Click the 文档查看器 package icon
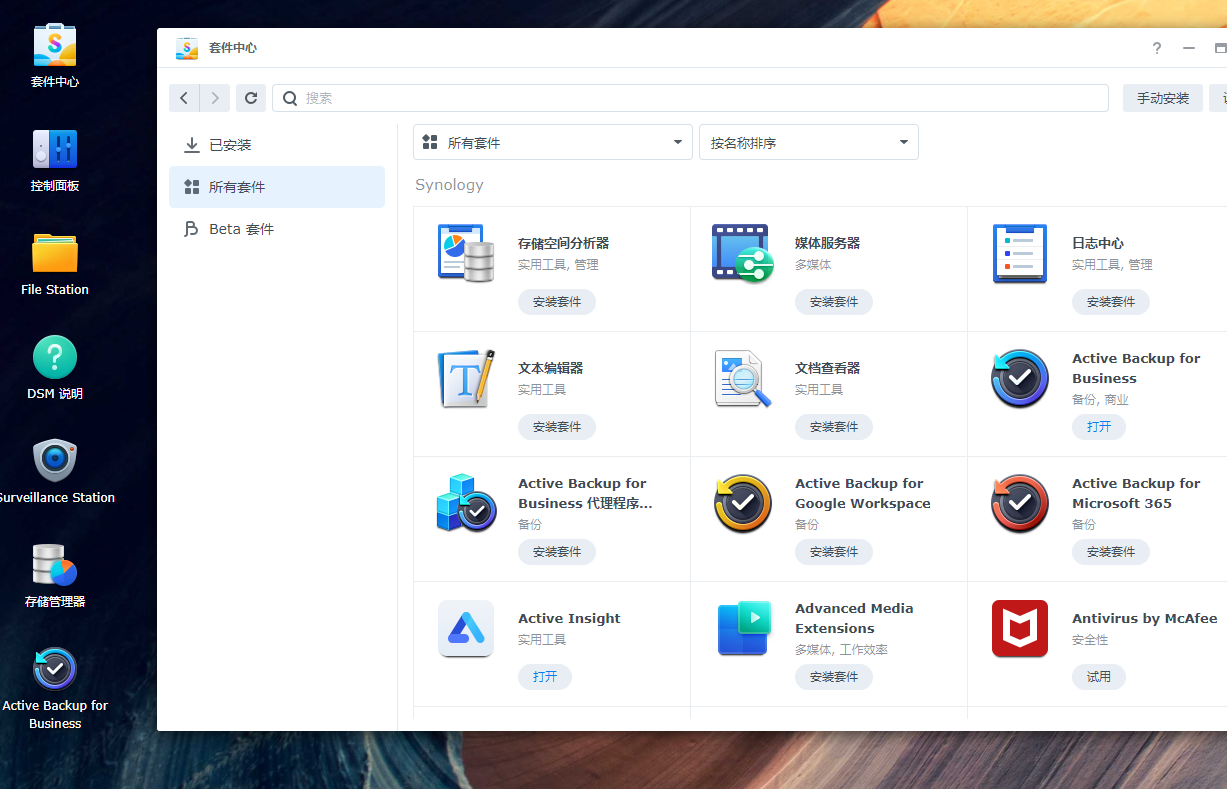This screenshot has height=789, width=1227. click(x=743, y=378)
